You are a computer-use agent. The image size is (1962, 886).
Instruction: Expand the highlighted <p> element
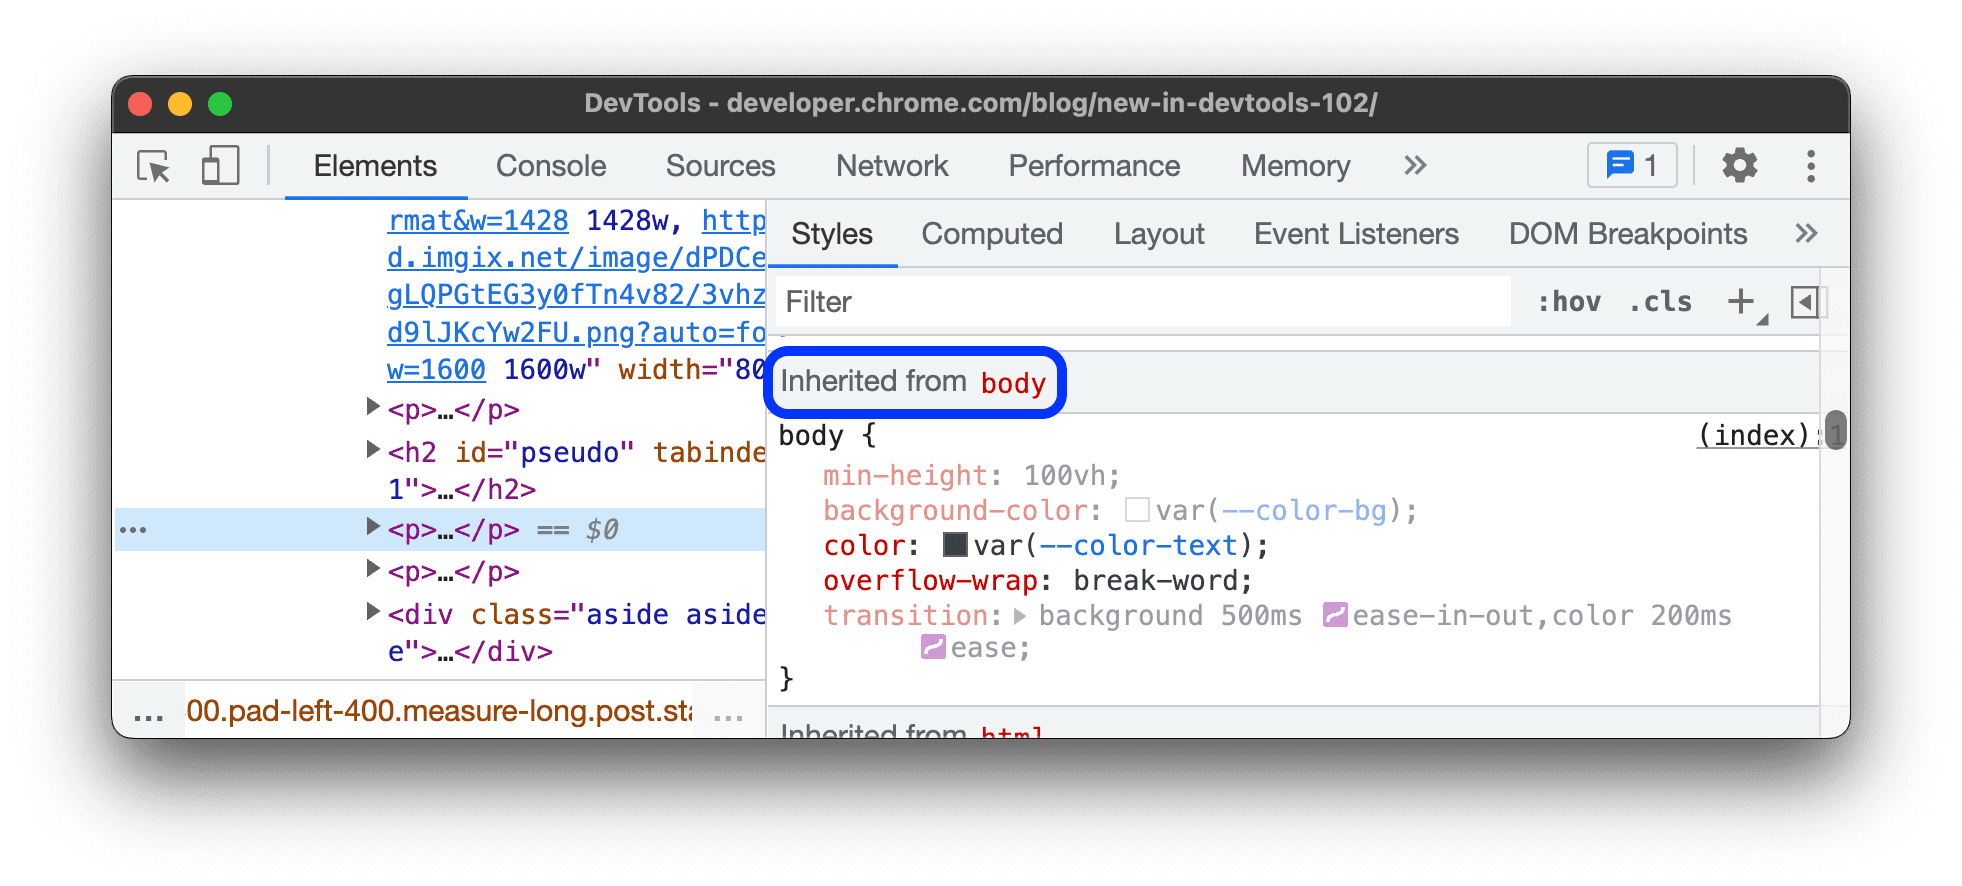[x=371, y=529]
